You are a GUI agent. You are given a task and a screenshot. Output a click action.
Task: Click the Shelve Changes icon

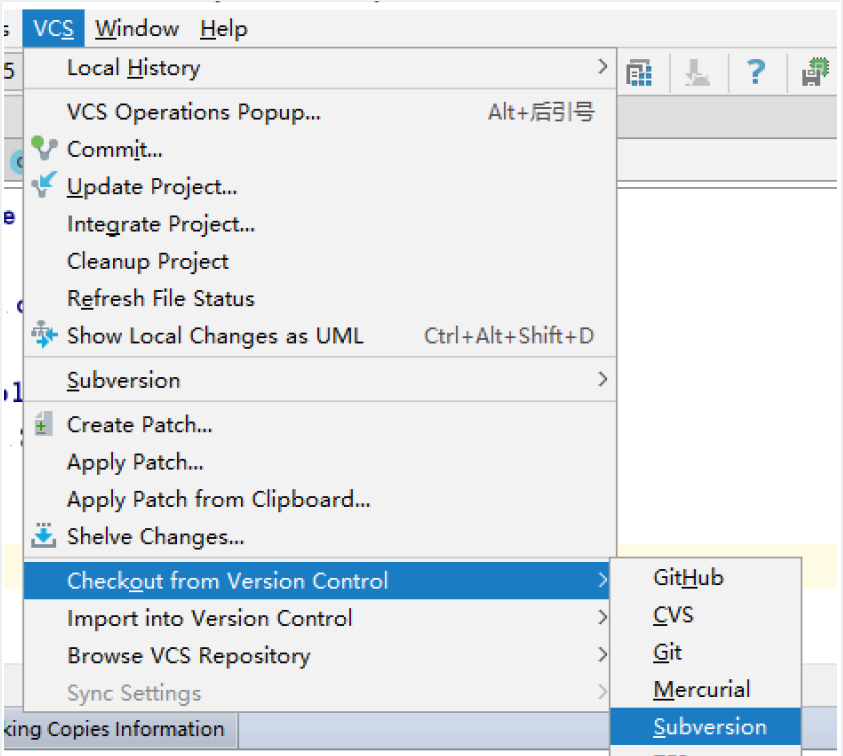(x=44, y=536)
